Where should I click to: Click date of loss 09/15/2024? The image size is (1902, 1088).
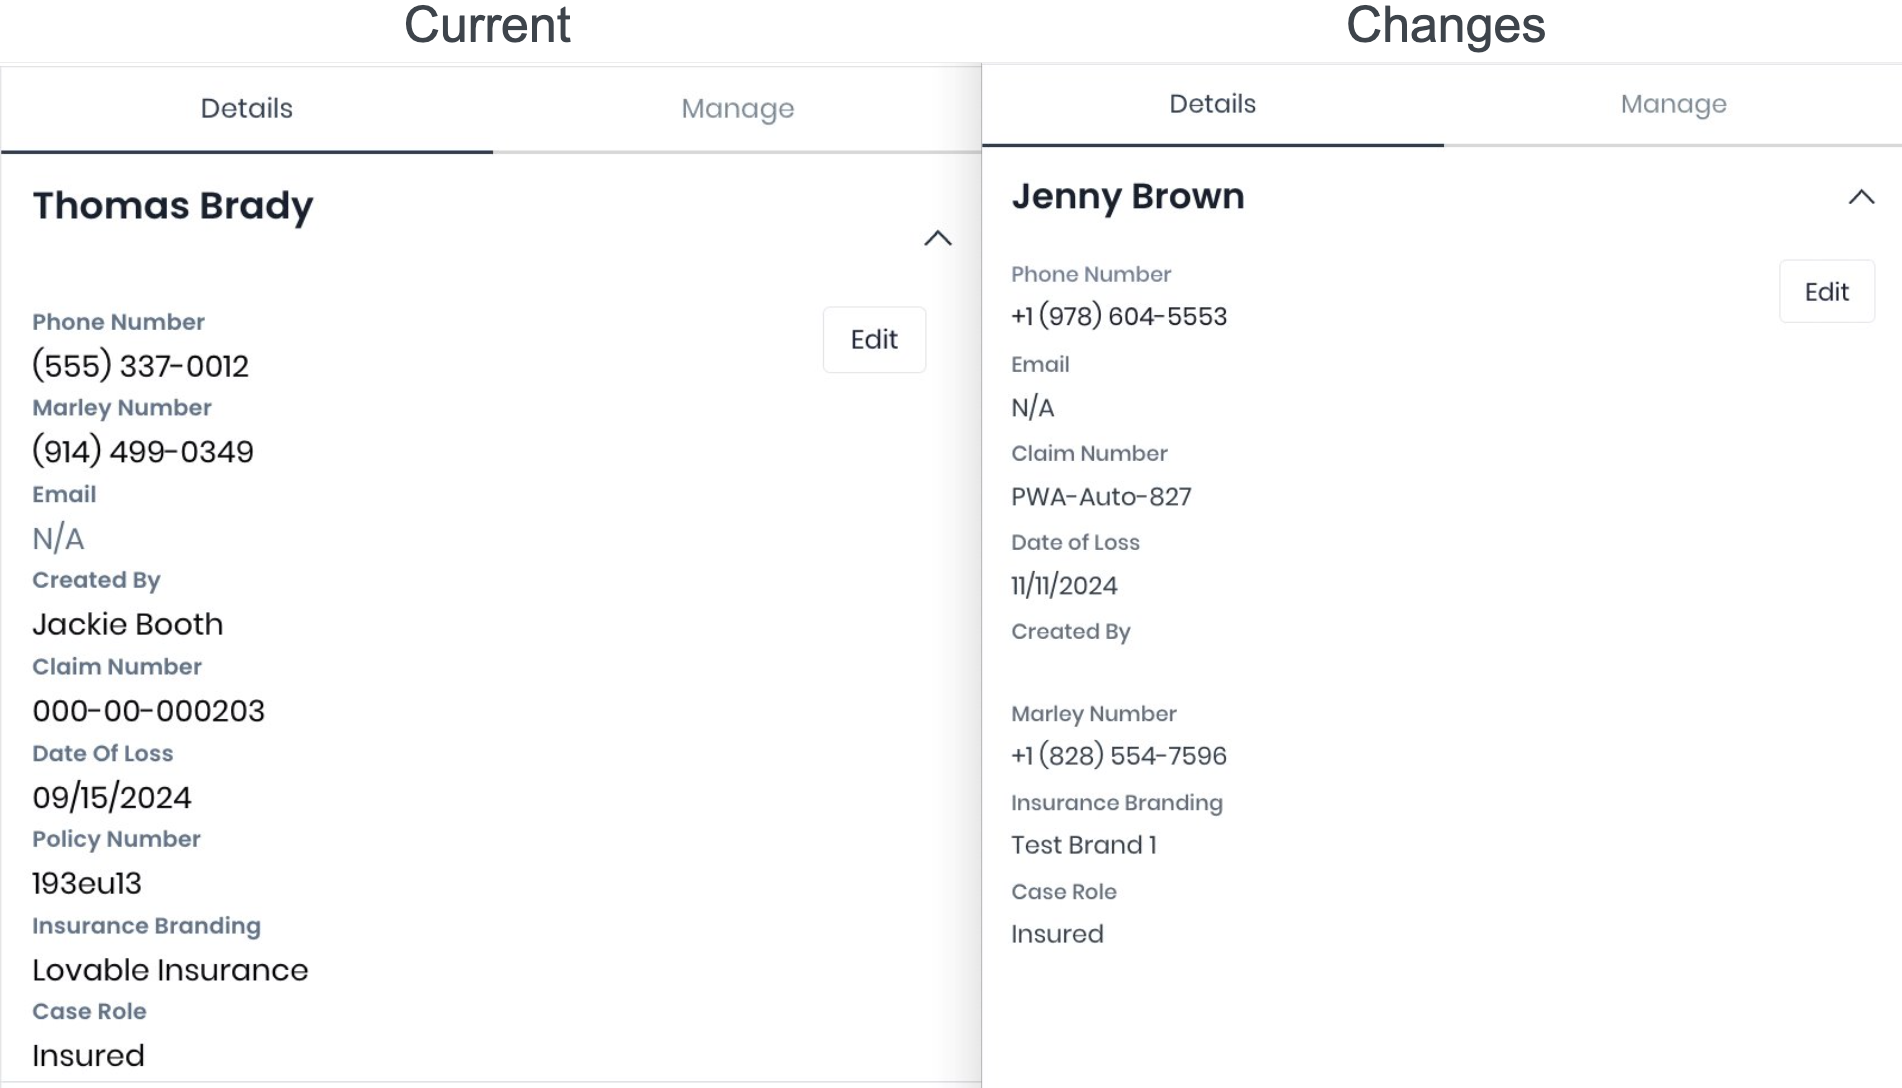(x=112, y=798)
